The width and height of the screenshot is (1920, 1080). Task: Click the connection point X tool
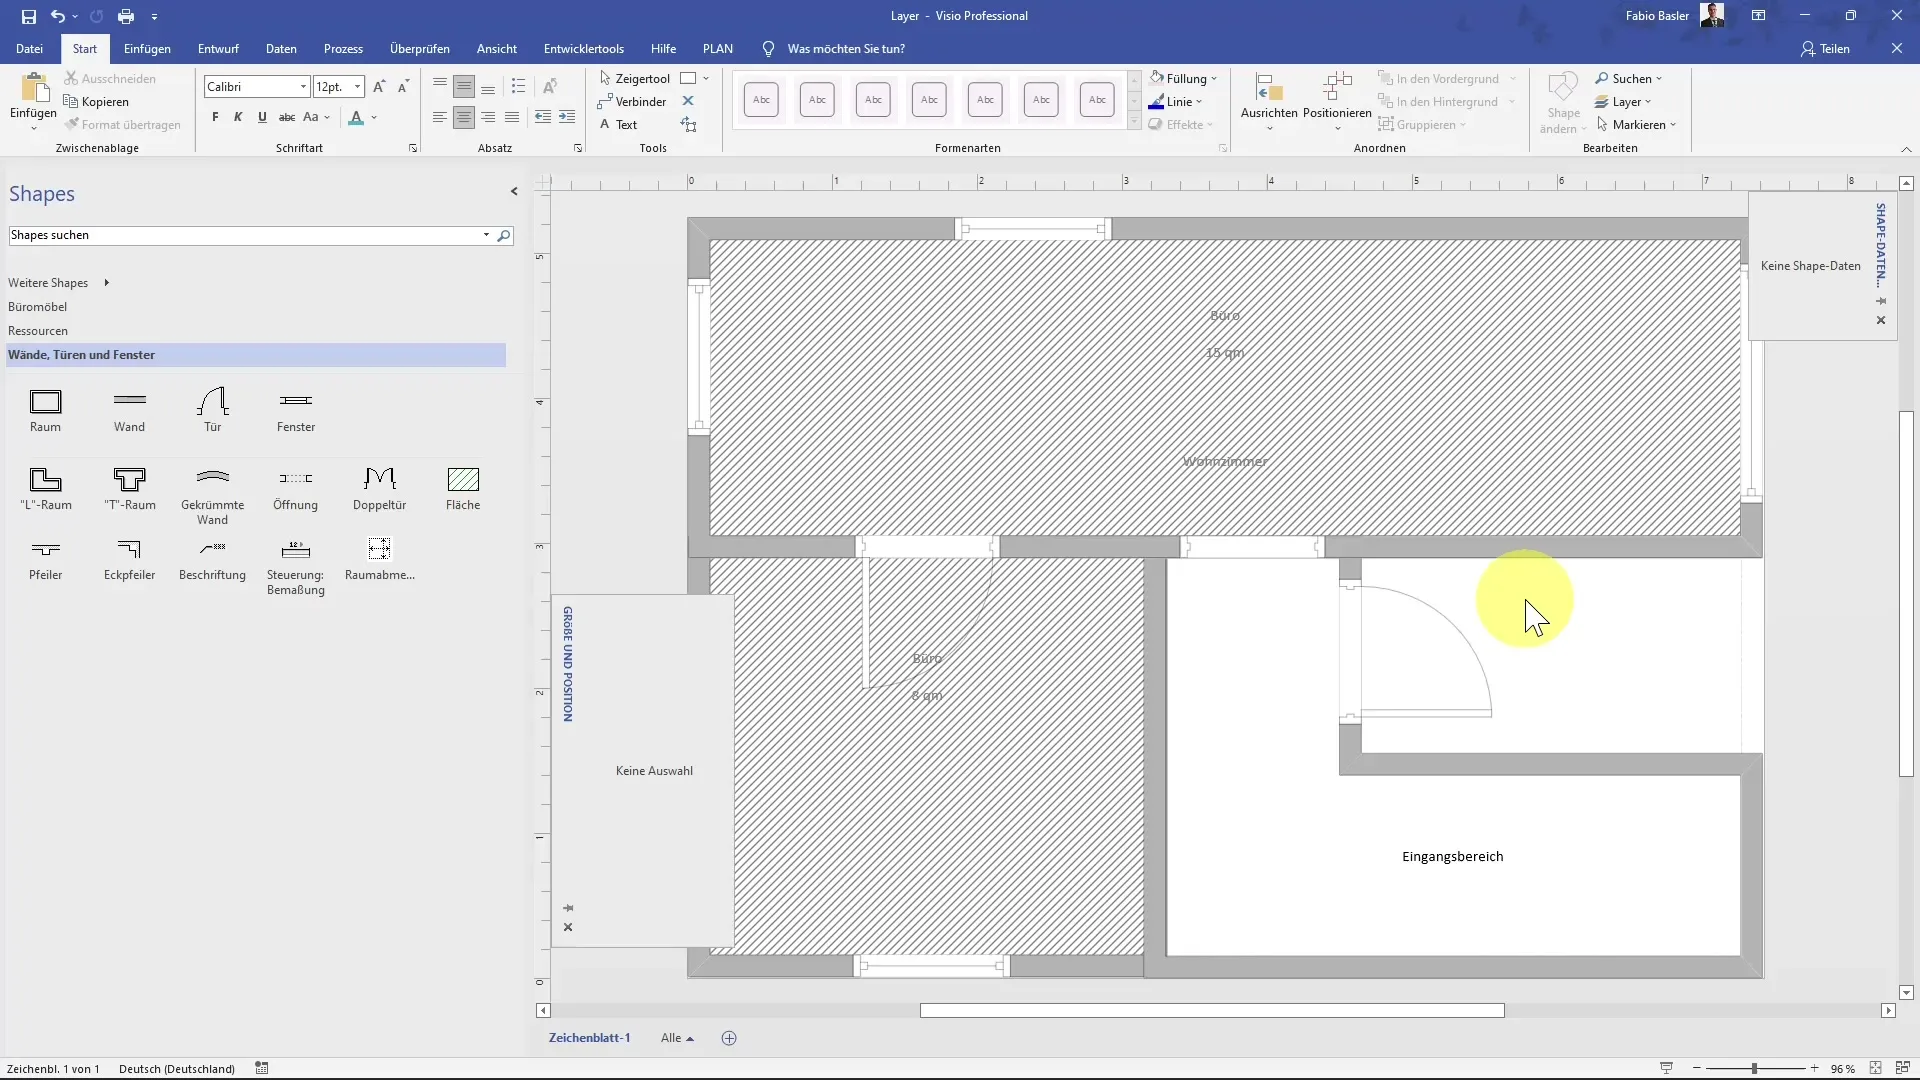click(x=688, y=101)
